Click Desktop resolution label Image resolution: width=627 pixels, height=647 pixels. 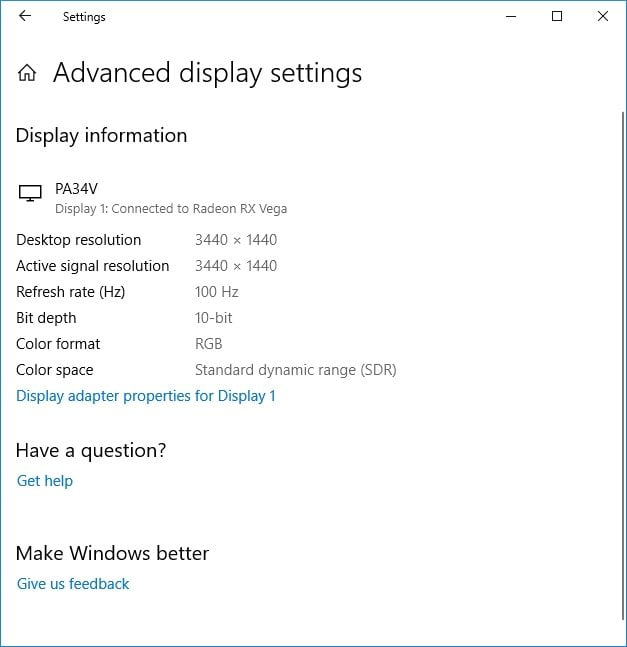(79, 240)
